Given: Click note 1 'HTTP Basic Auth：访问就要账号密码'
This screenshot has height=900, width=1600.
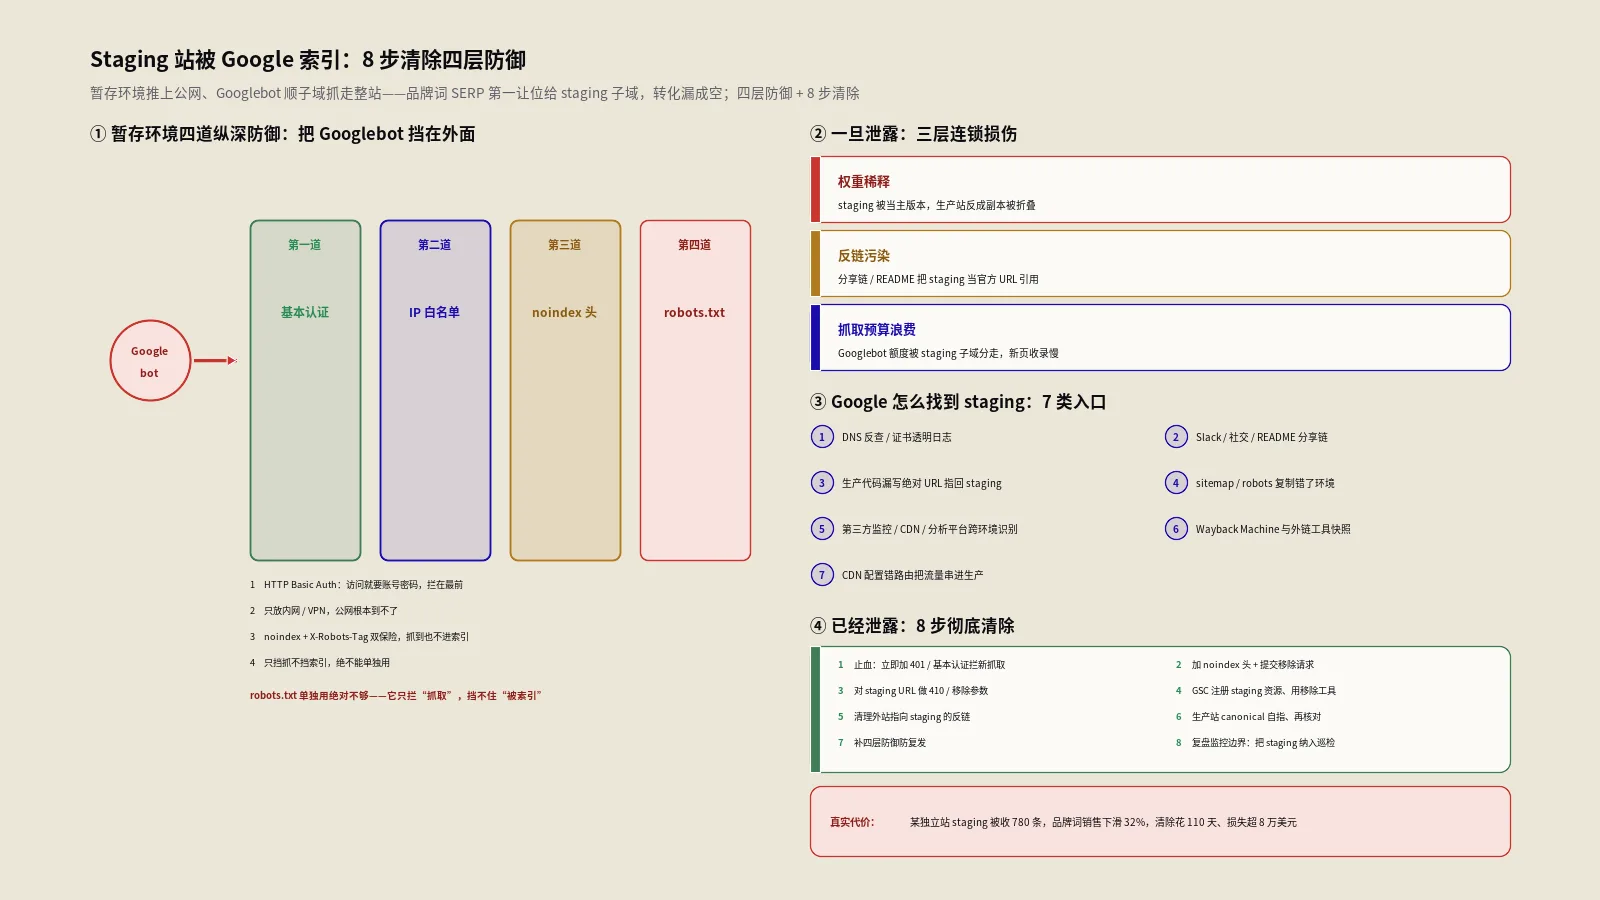Looking at the screenshot, I should (x=363, y=585).
